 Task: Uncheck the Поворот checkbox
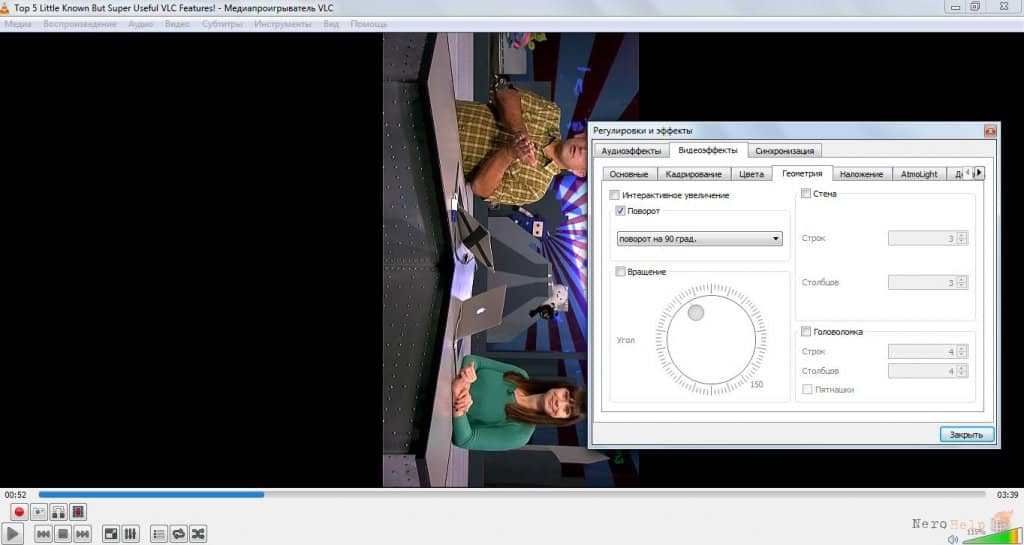(x=620, y=211)
